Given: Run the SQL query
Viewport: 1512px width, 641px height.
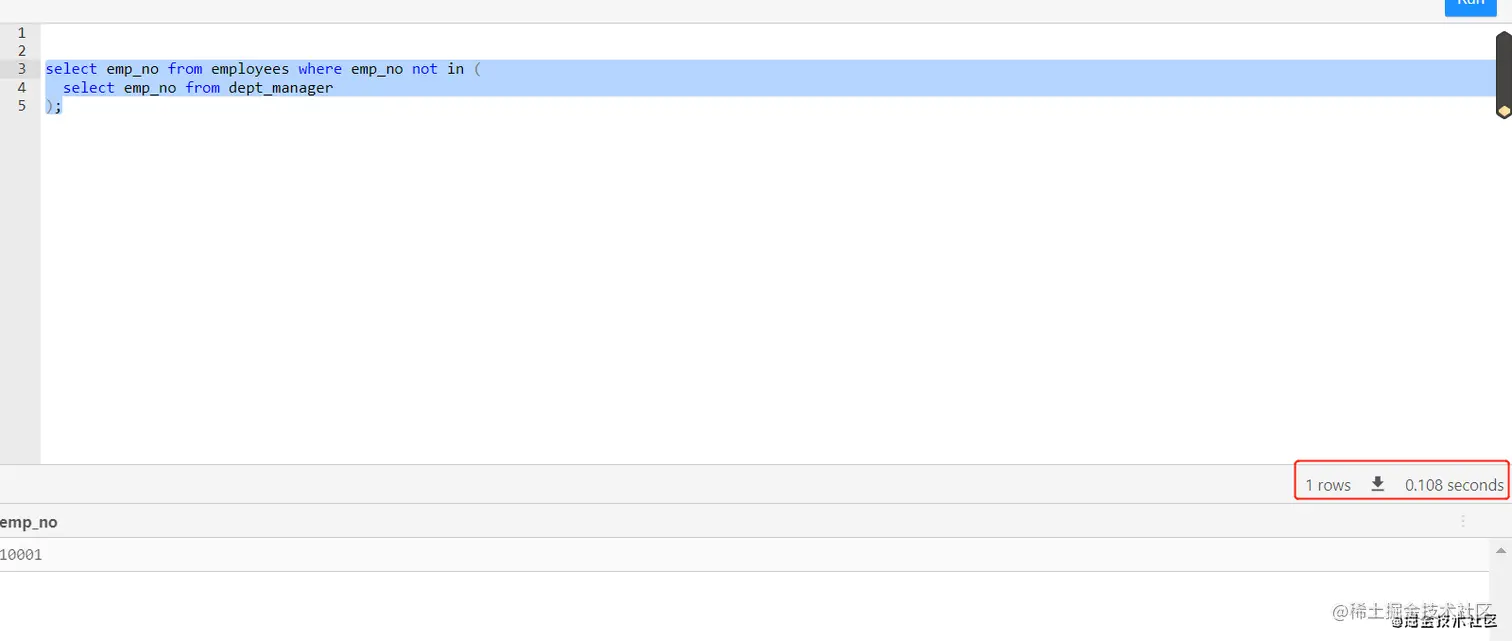Looking at the screenshot, I should 1470,5.
